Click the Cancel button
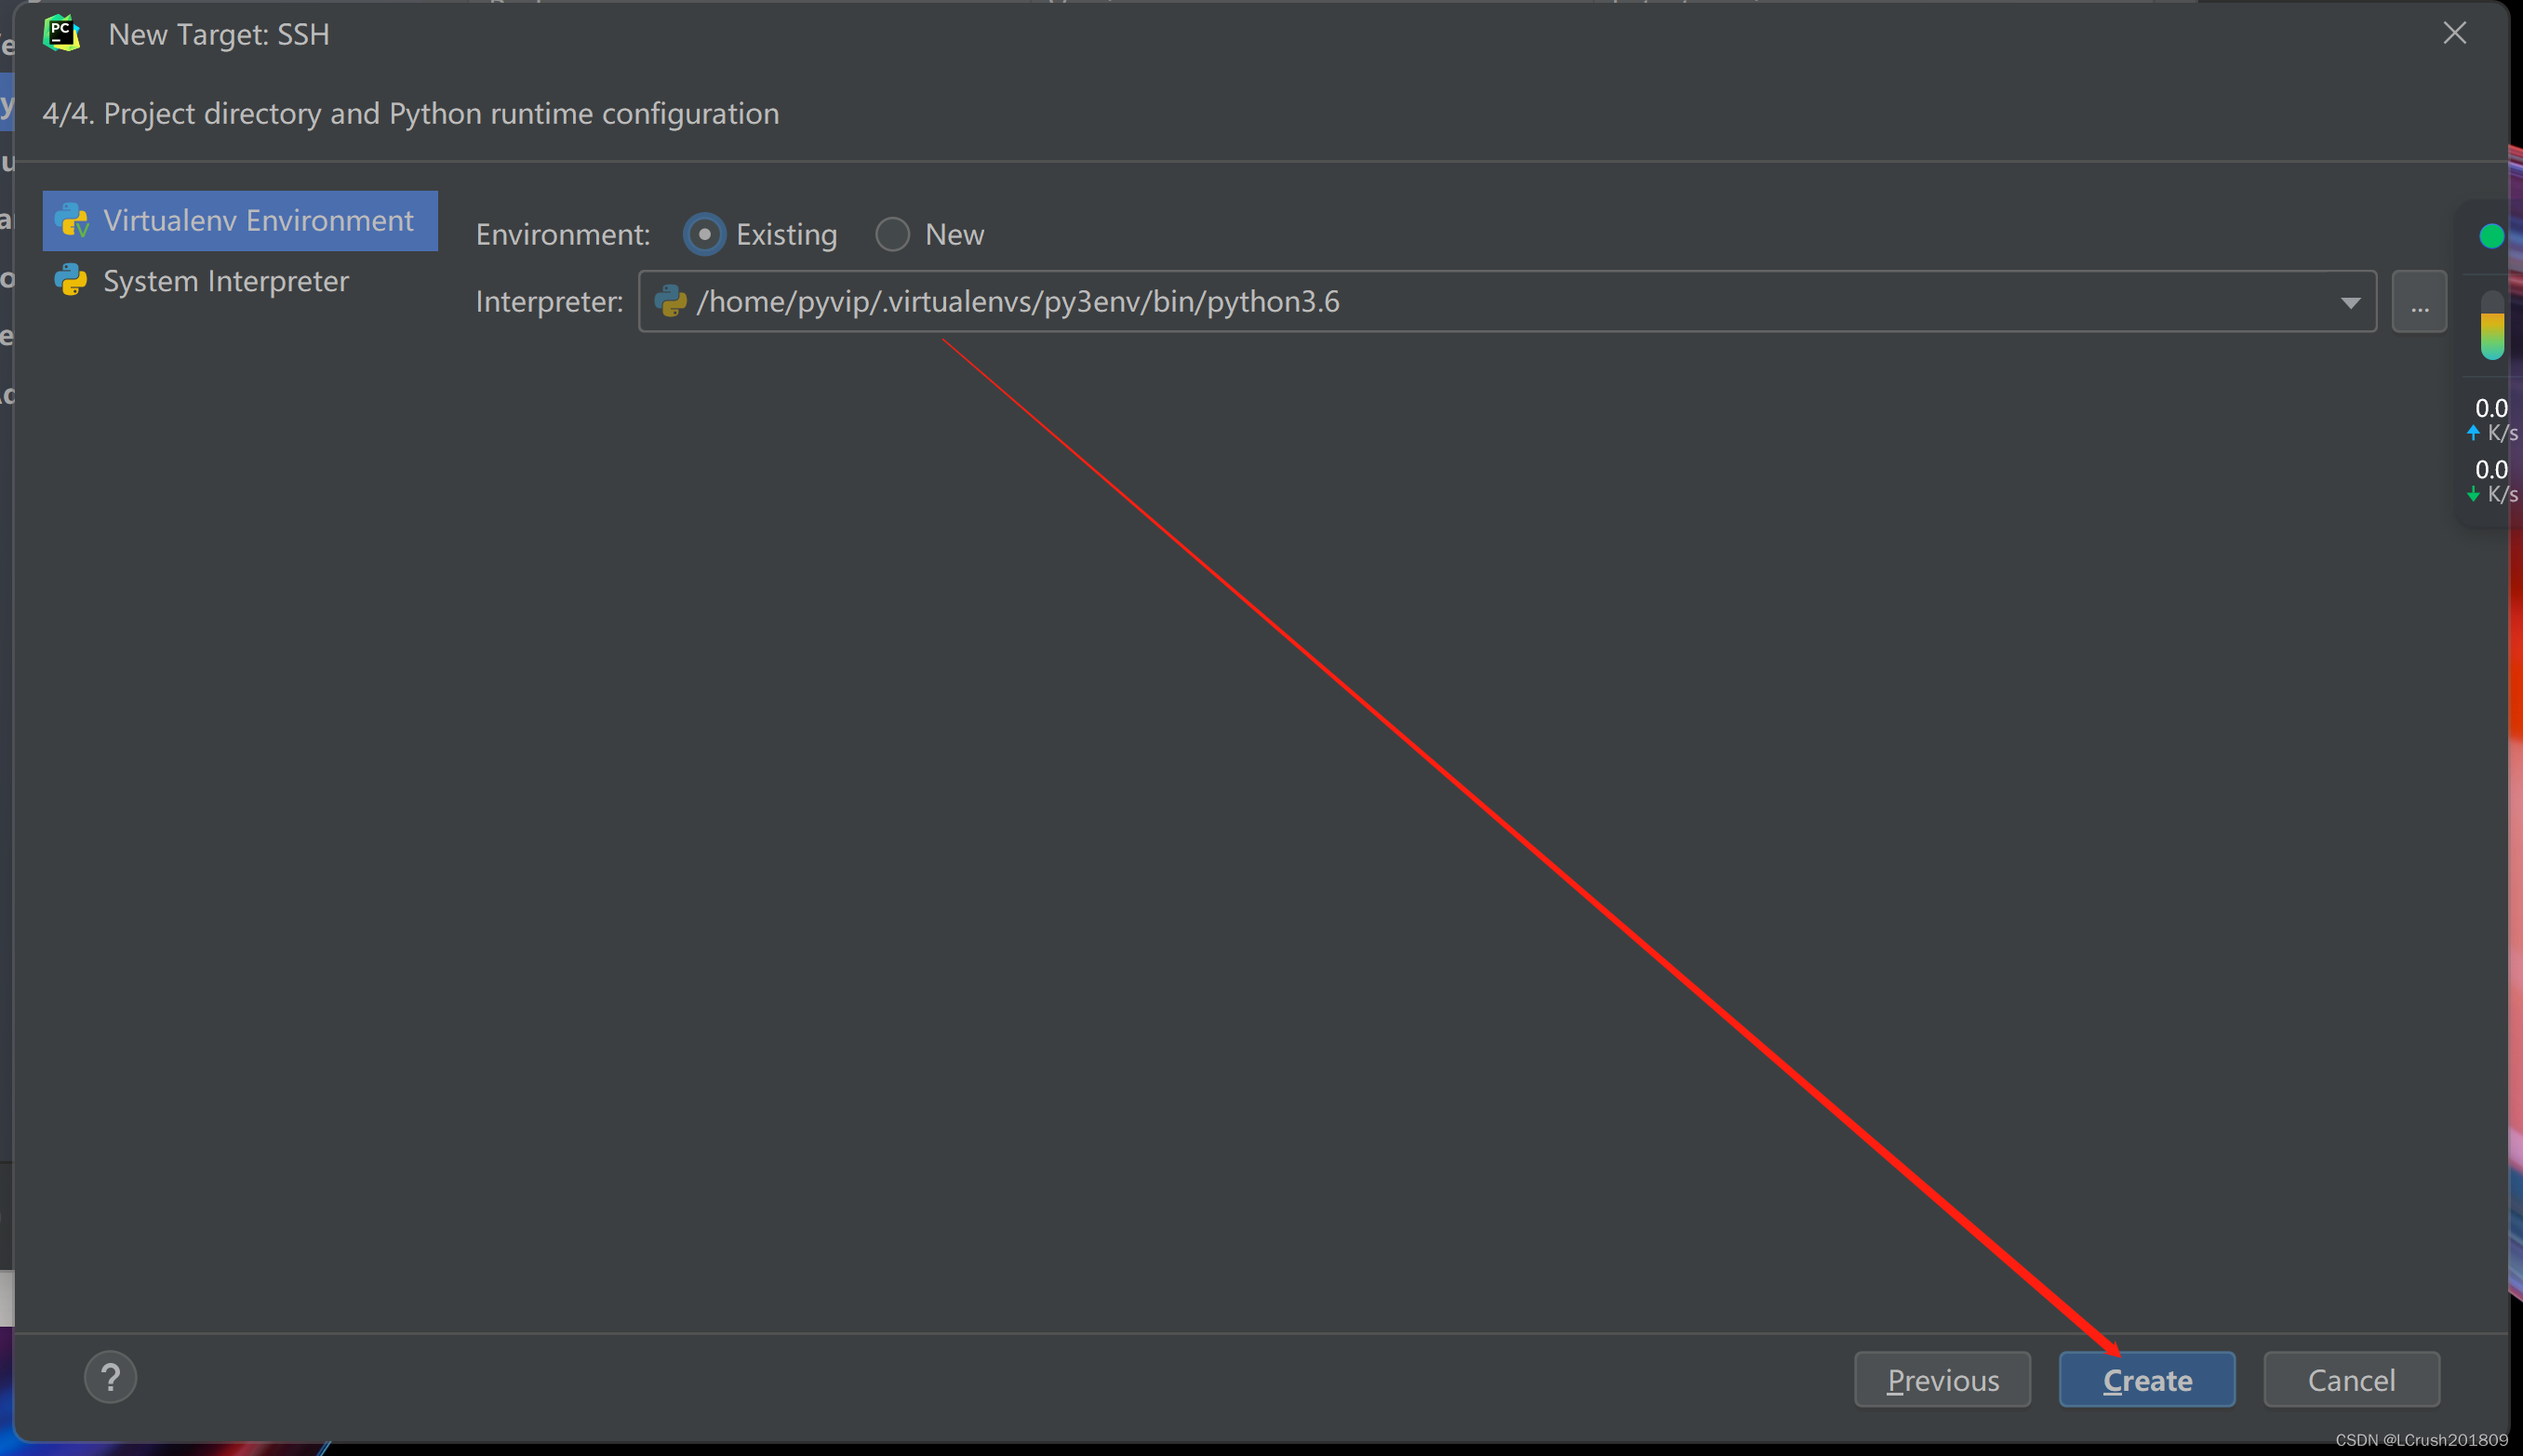Image resolution: width=2523 pixels, height=1456 pixels. point(2352,1378)
